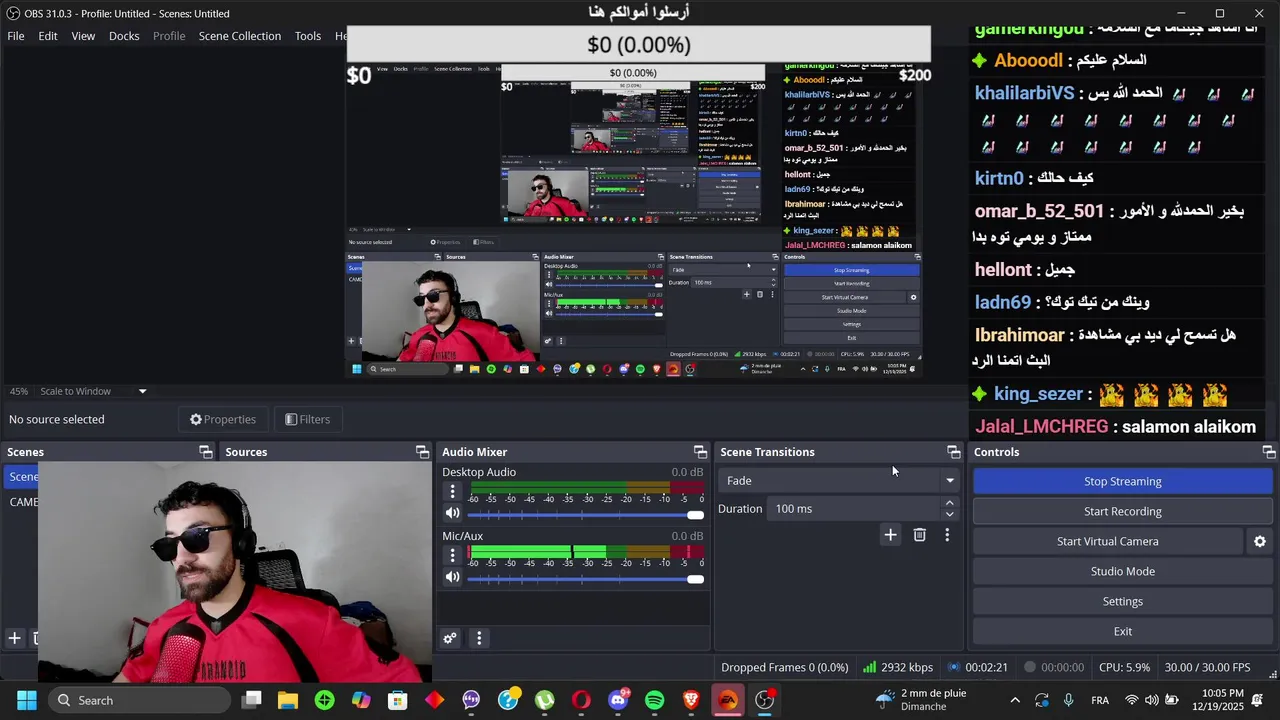
Task: Adjust the Desktop Audio volume slider
Action: click(x=585, y=514)
